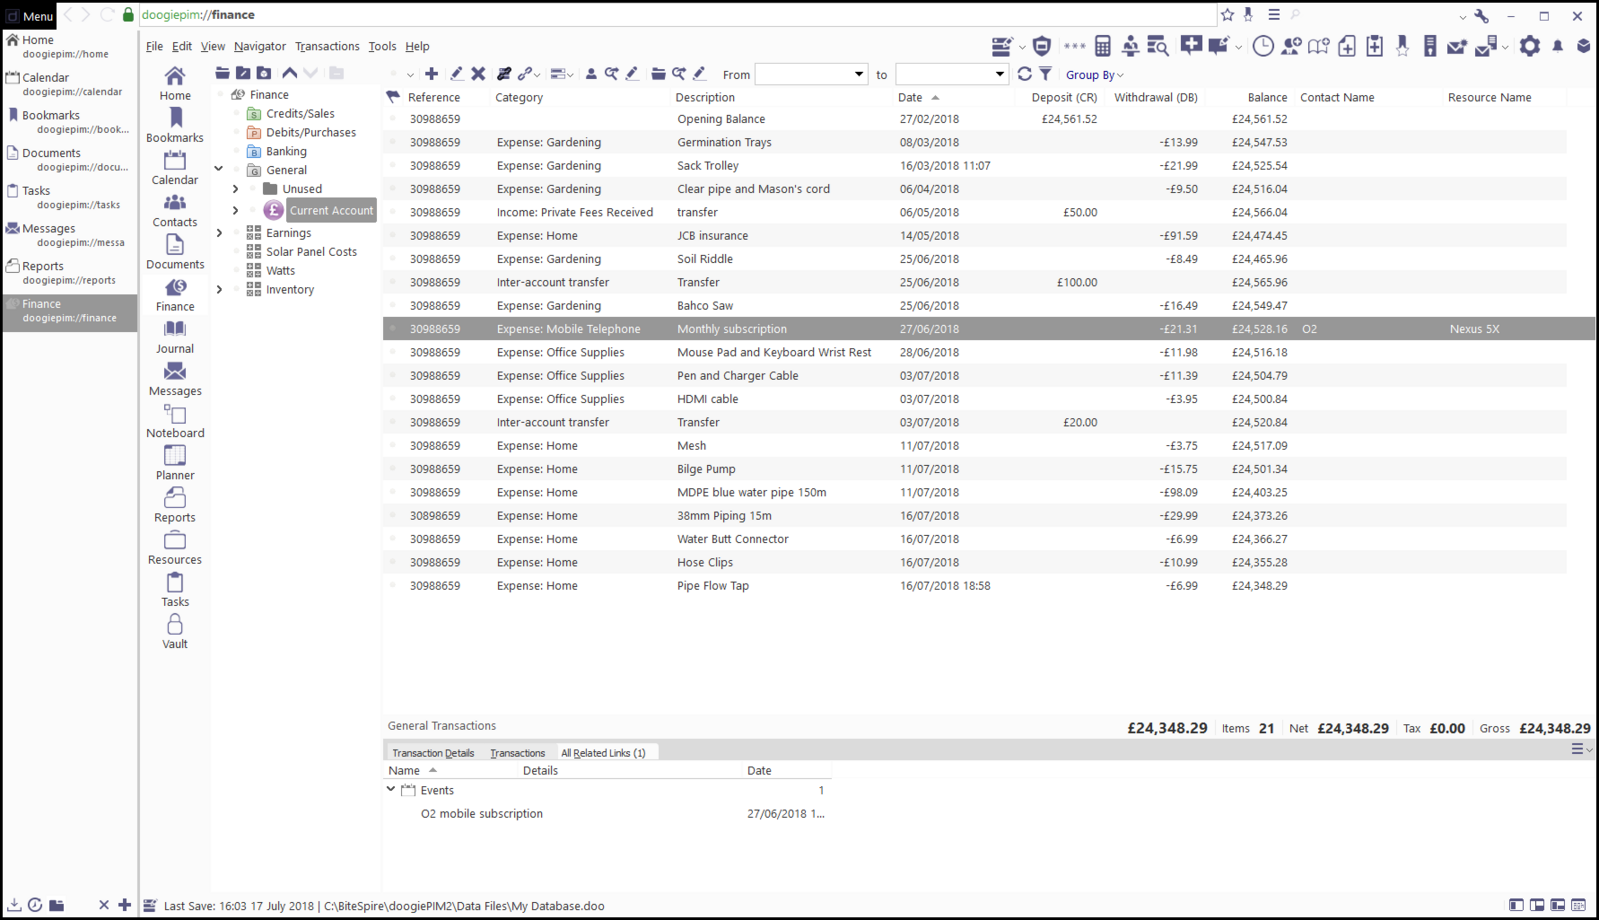Toggle the pin icon in address bar
This screenshot has height=920, width=1599.
tap(1248, 15)
